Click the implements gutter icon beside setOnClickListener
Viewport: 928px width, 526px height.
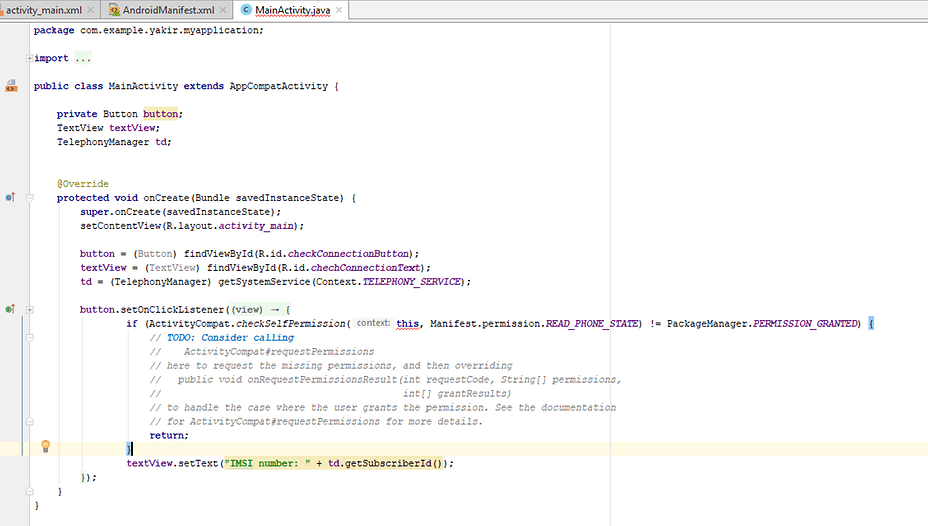(x=10, y=309)
